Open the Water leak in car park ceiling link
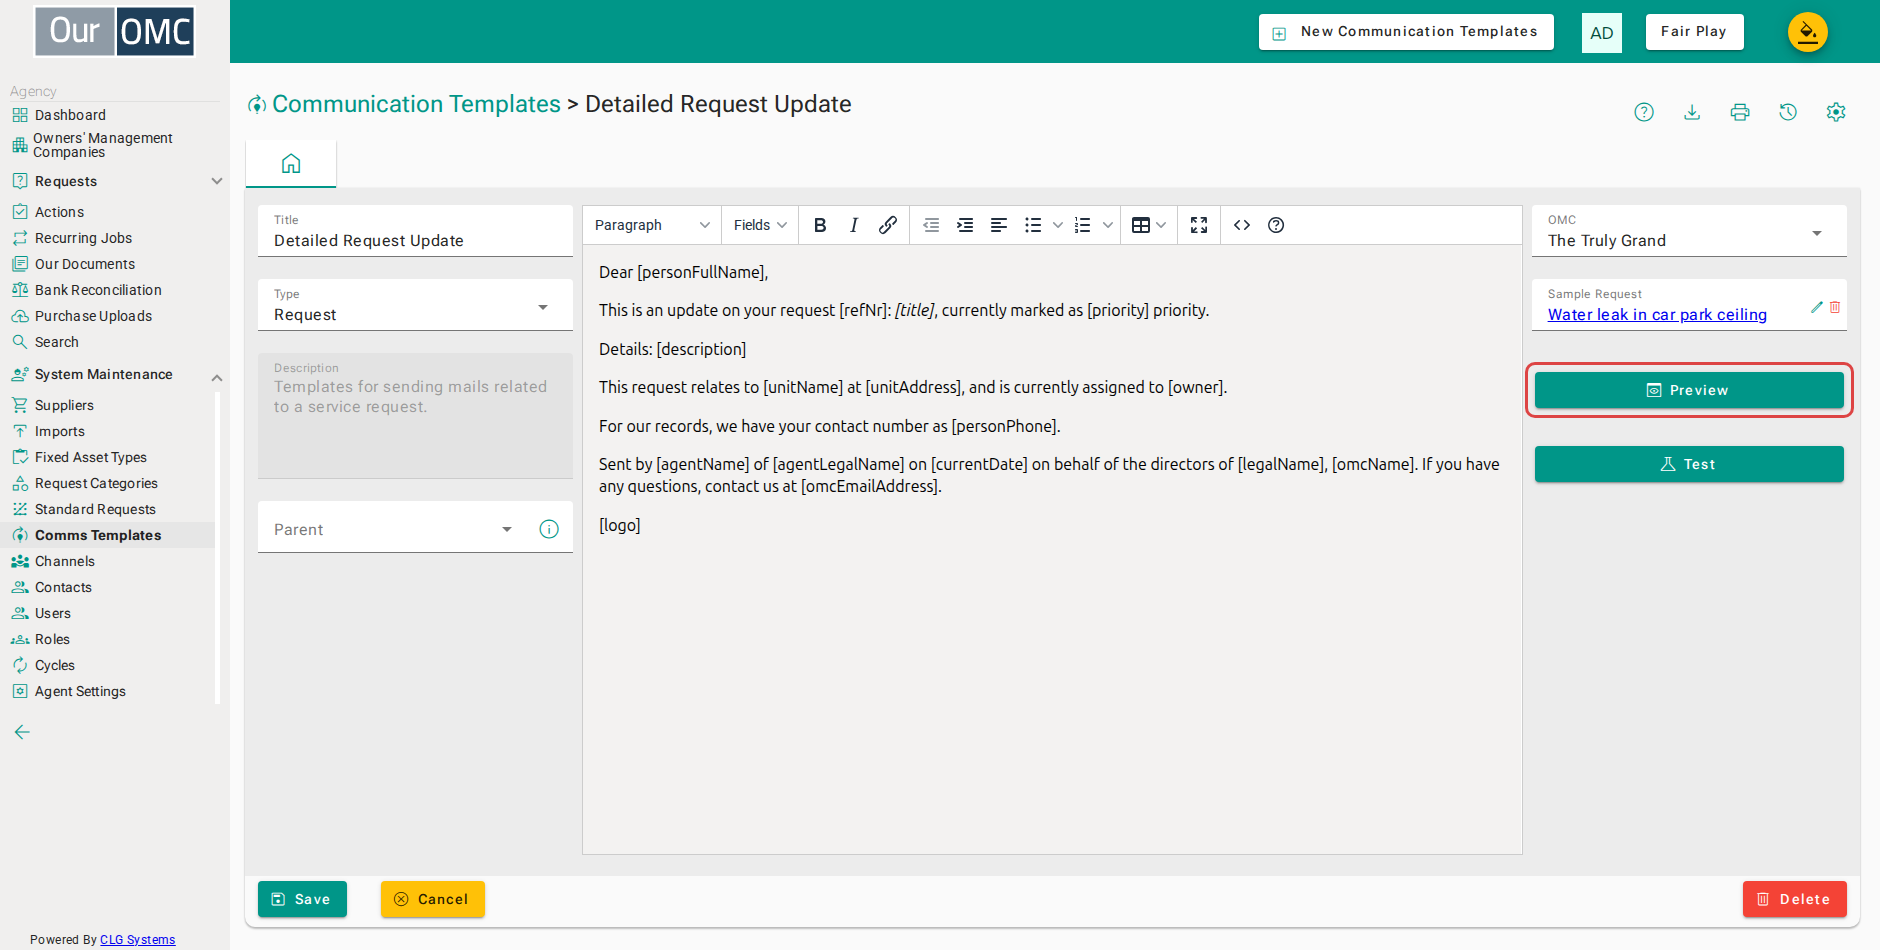Image resolution: width=1880 pixels, height=950 pixels. click(1657, 315)
